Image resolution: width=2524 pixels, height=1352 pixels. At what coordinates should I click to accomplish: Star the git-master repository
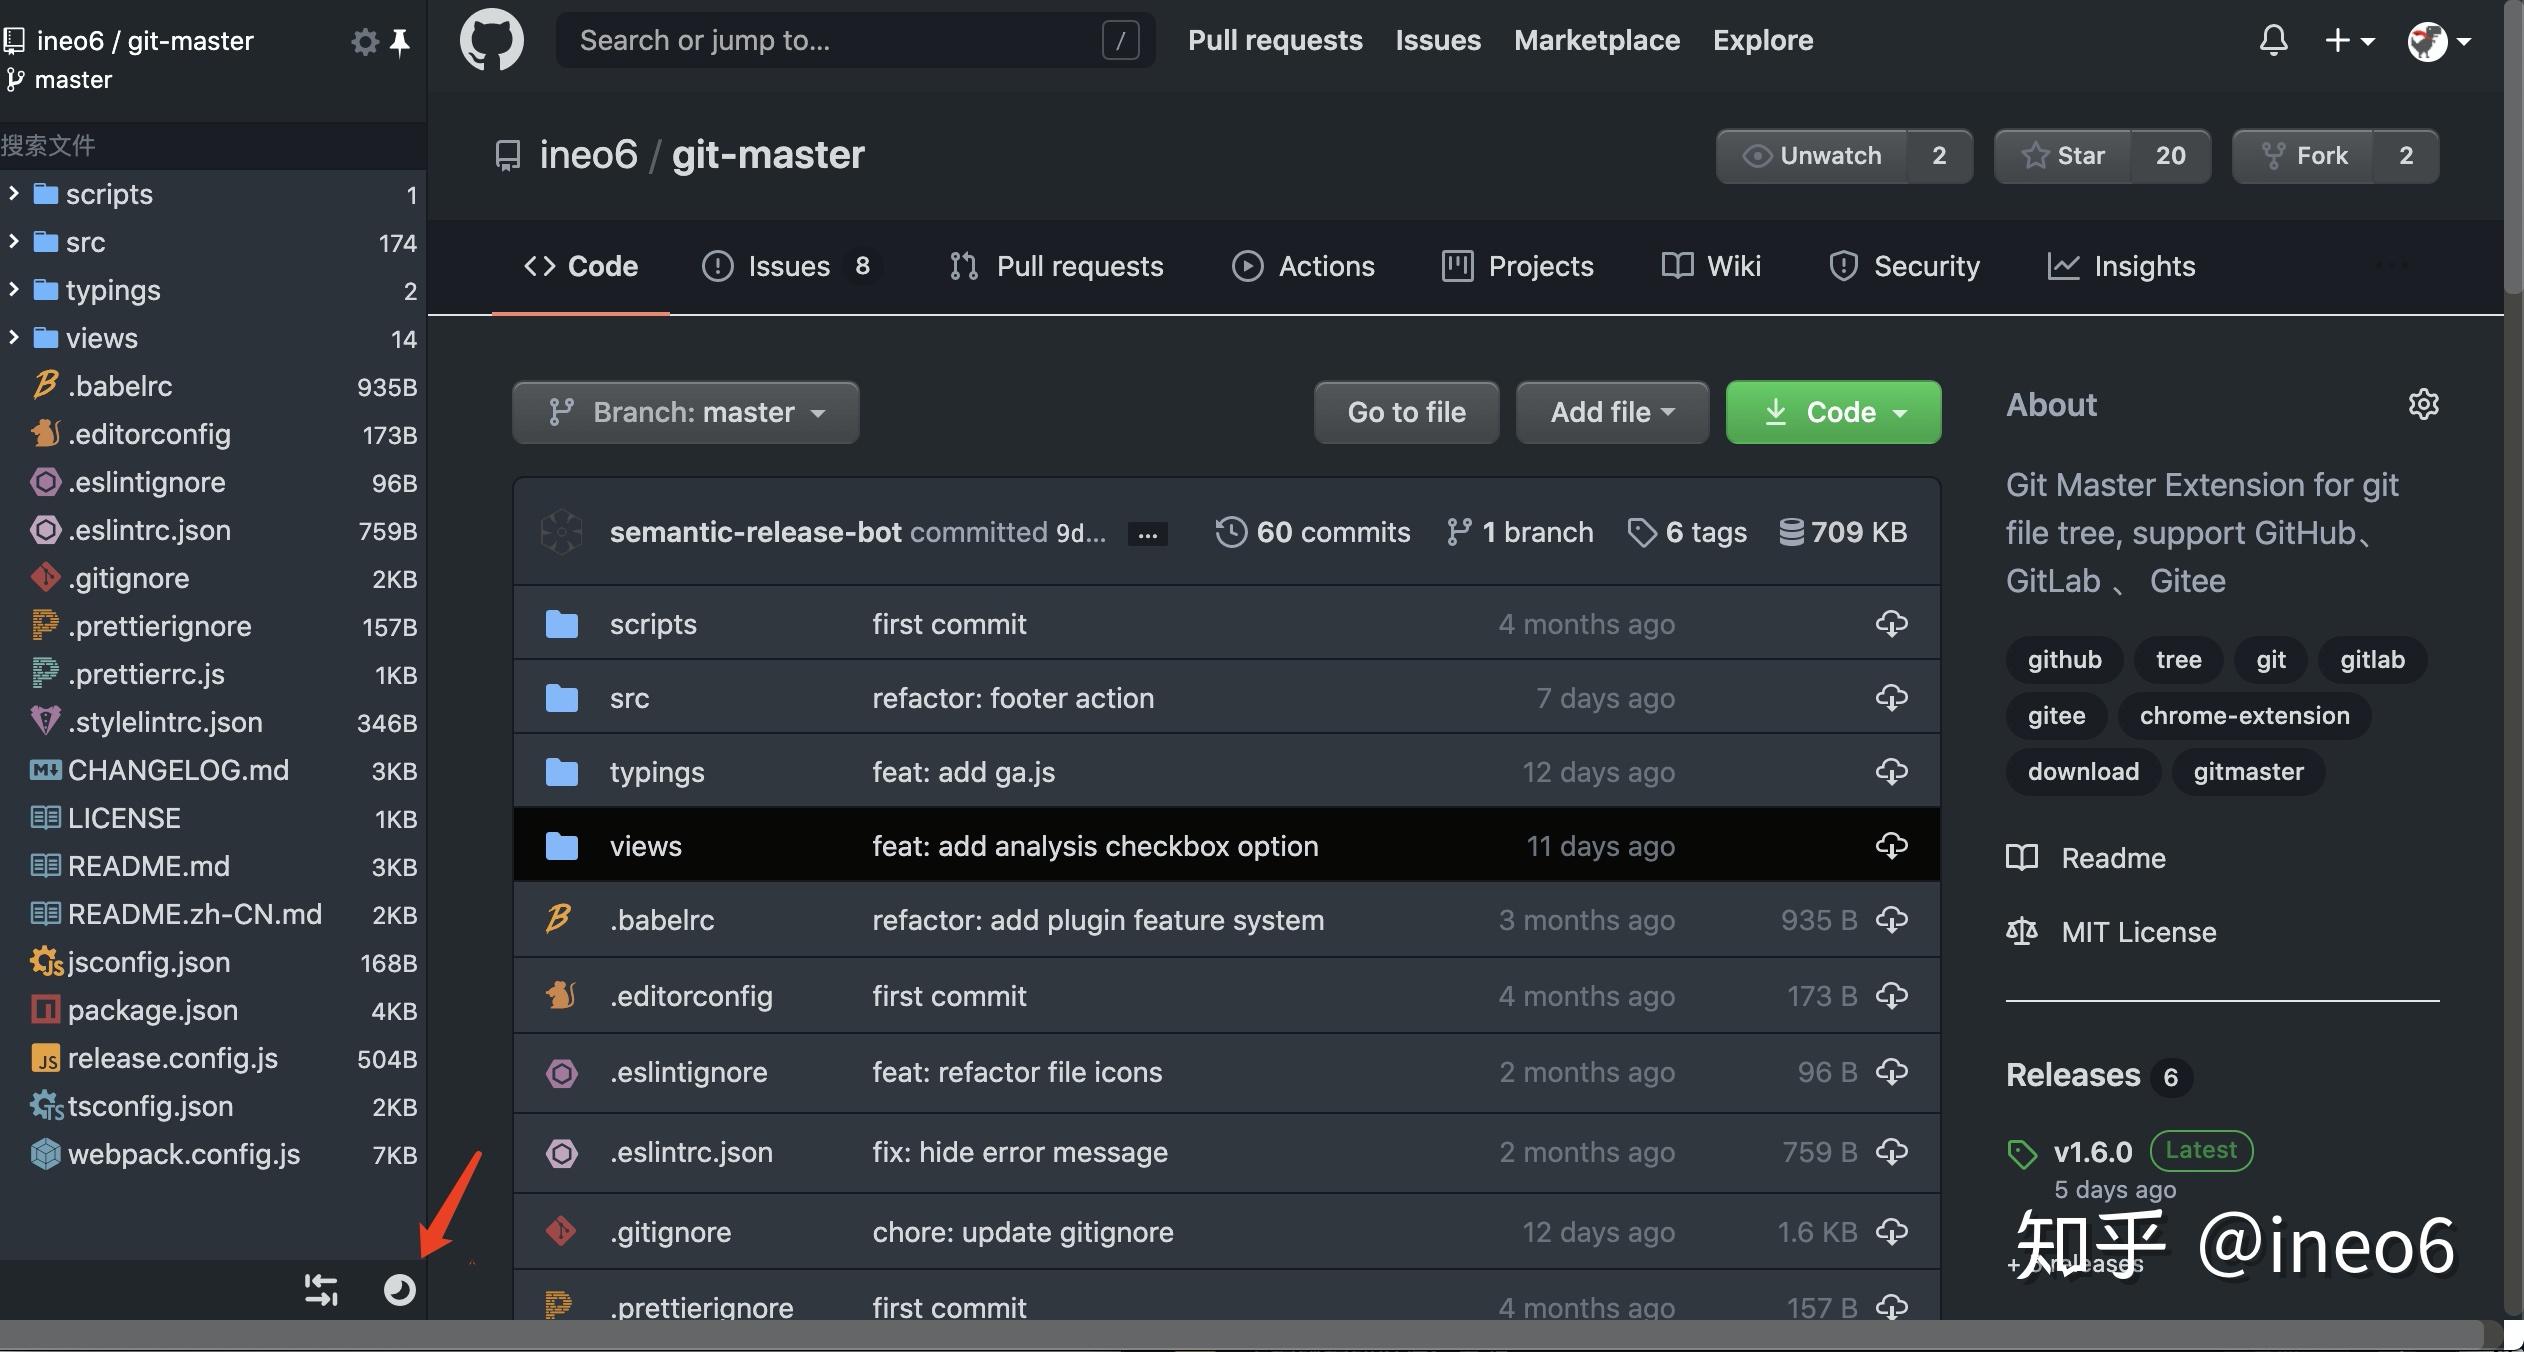click(x=2063, y=155)
